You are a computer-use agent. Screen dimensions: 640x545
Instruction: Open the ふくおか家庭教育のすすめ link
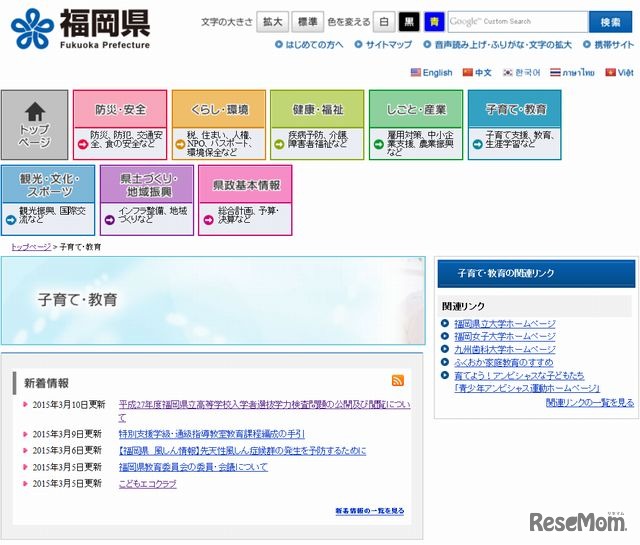(x=504, y=362)
